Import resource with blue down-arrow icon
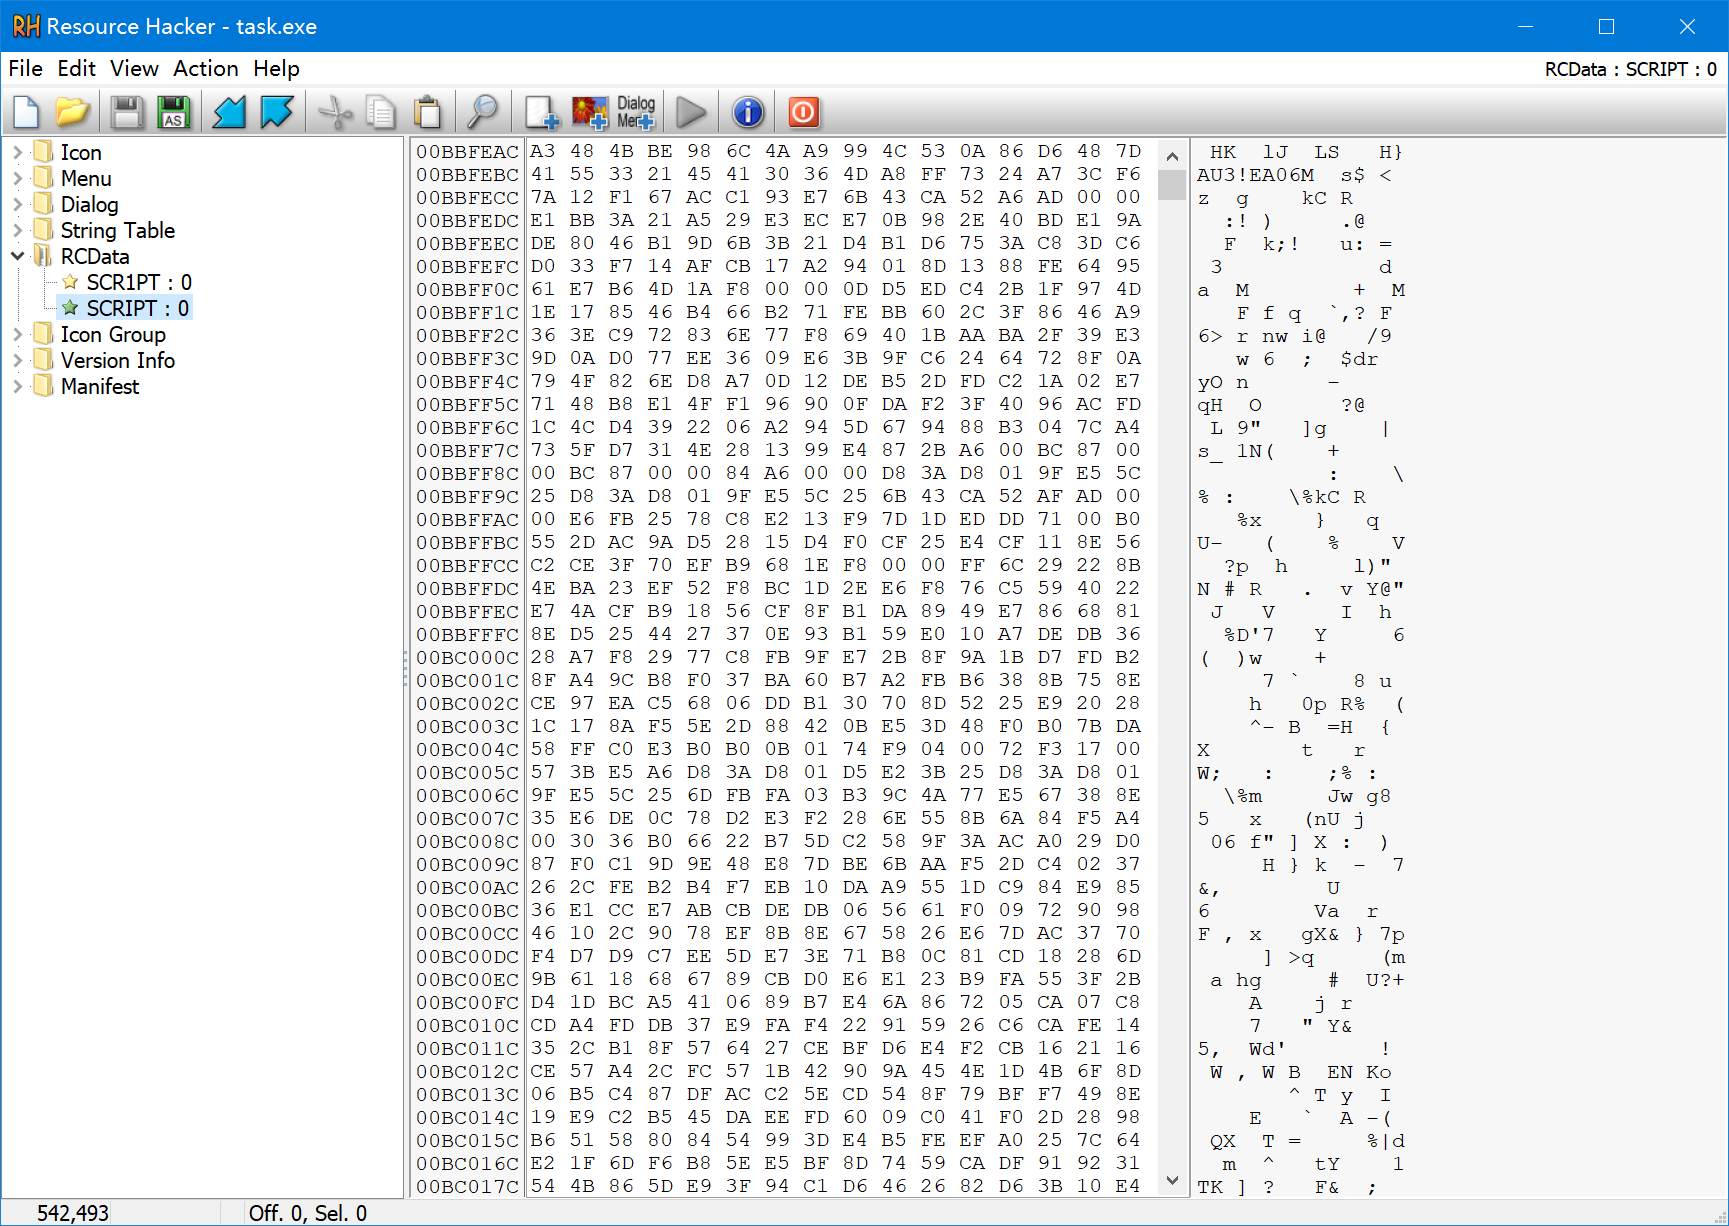This screenshot has height=1226, width=1729. tap(230, 112)
